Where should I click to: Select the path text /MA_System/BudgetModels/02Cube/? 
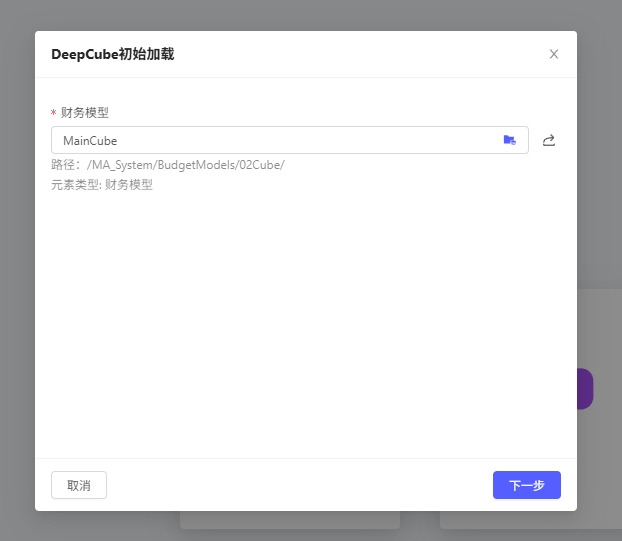click(x=185, y=165)
